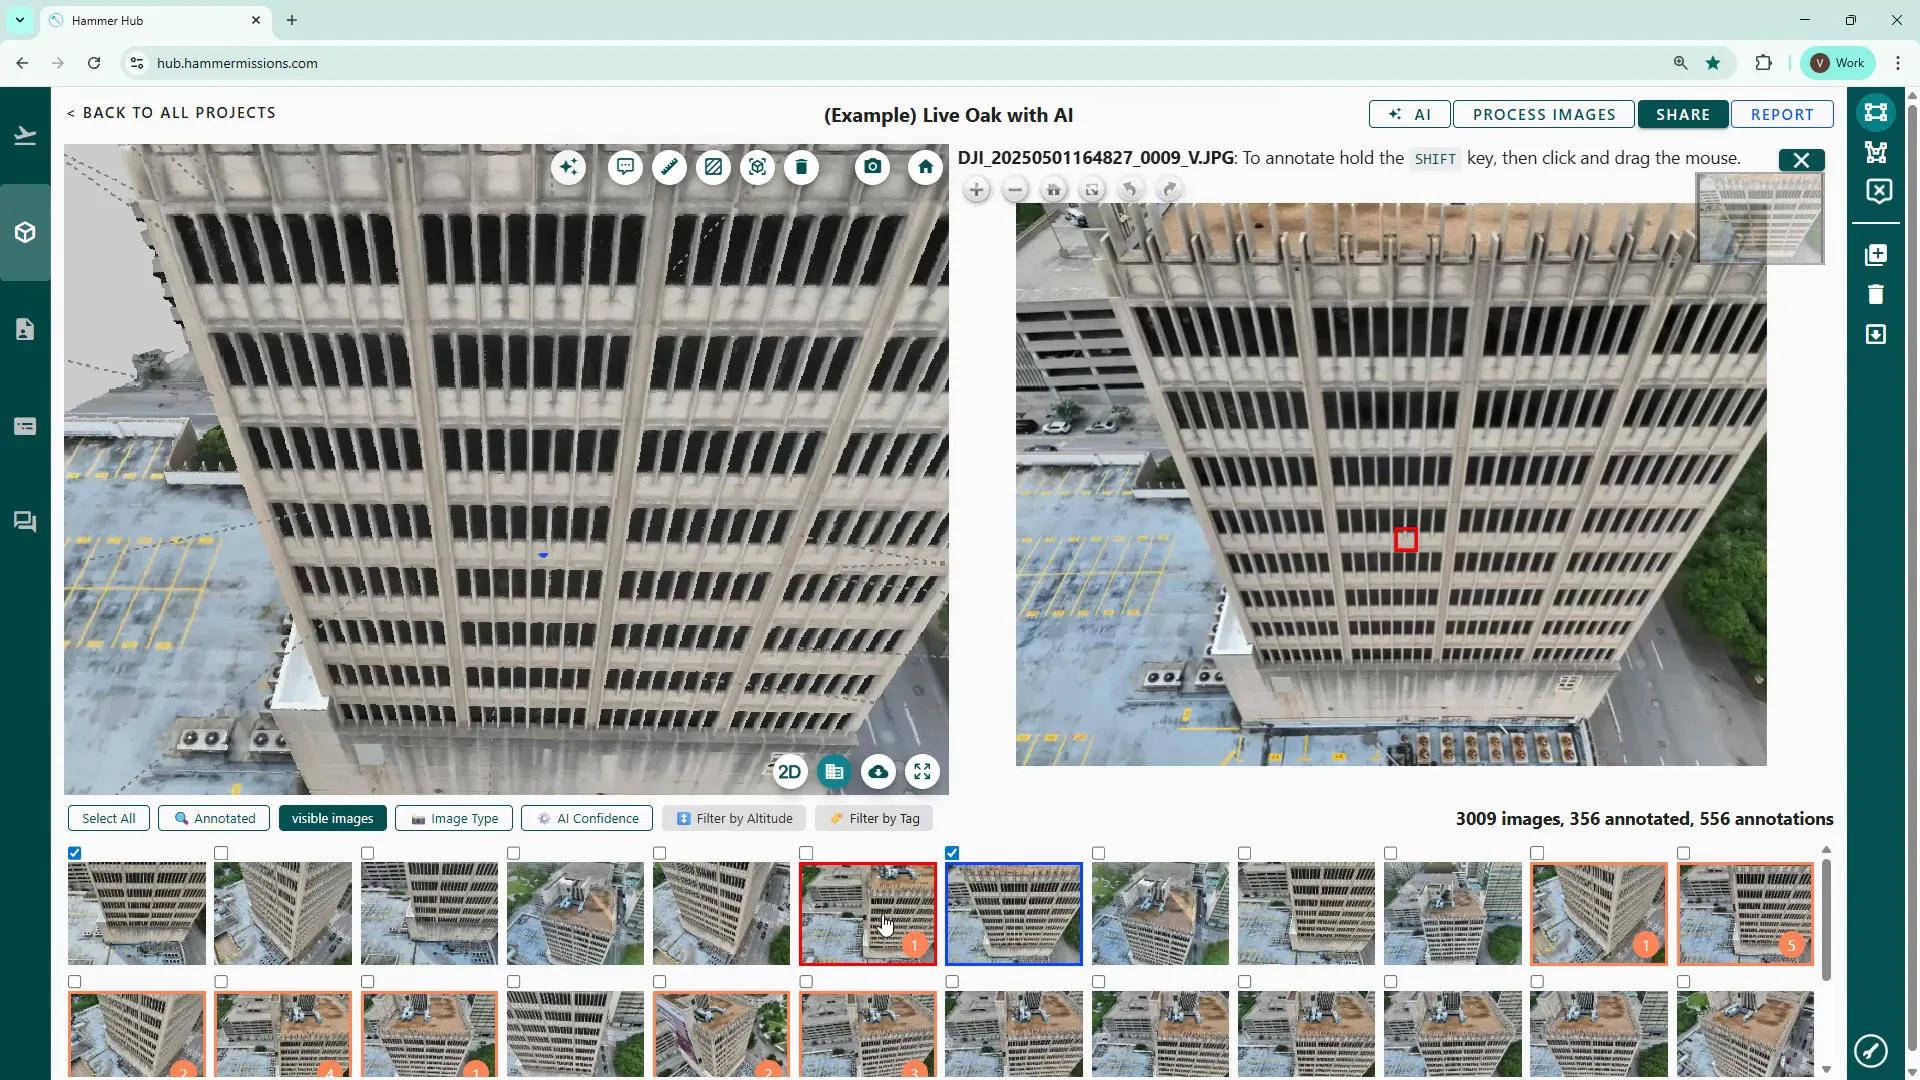
Task: Select the ruler measurement tool
Action: pos(669,167)
